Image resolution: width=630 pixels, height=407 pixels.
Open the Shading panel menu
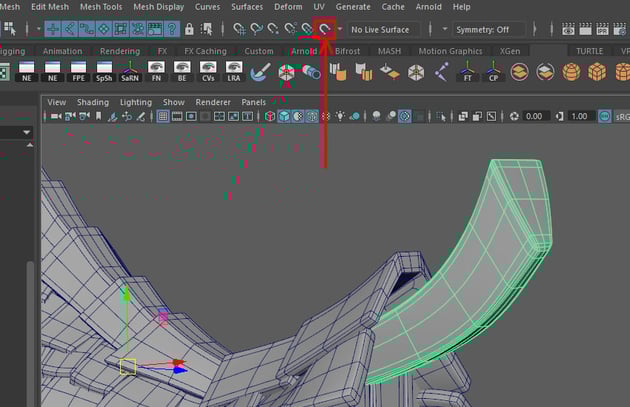click(x=93, y=102)
